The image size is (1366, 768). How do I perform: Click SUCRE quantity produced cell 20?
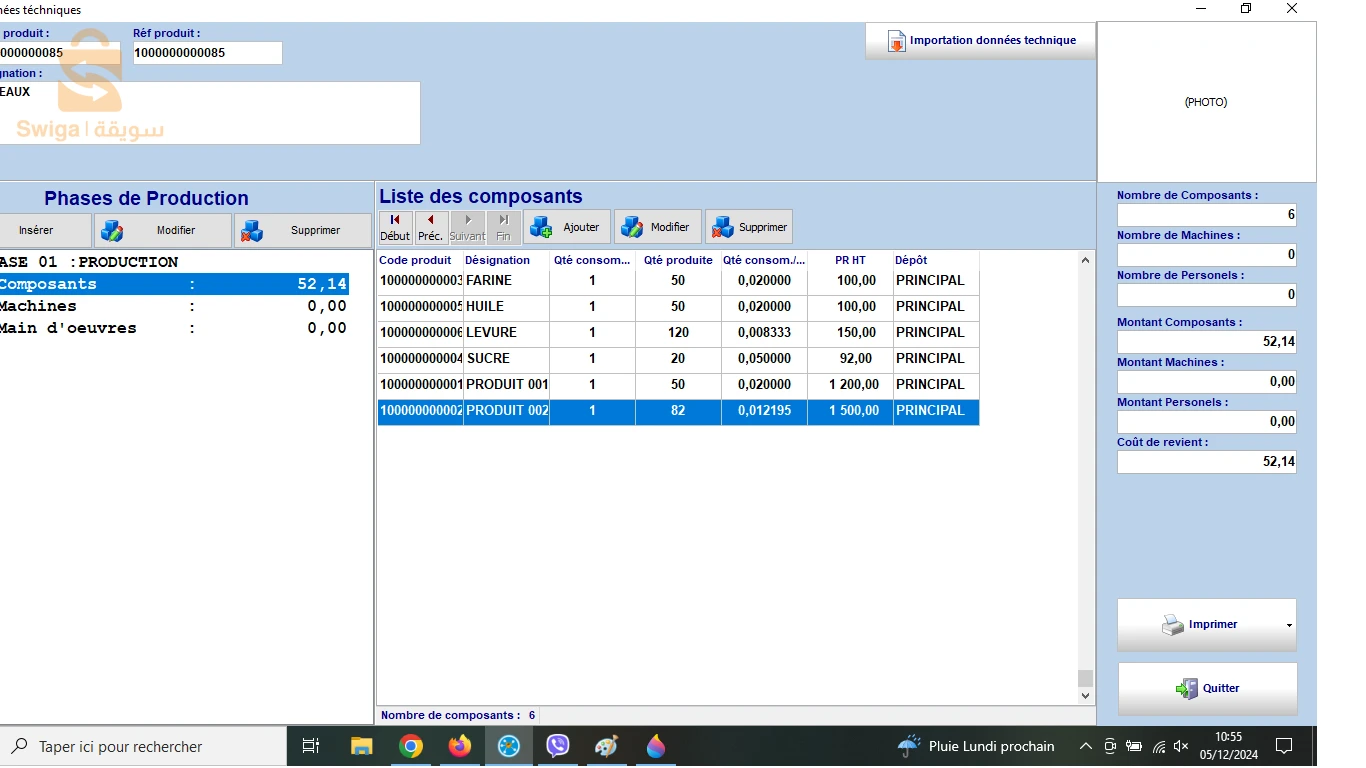click(x=678, y=359)
